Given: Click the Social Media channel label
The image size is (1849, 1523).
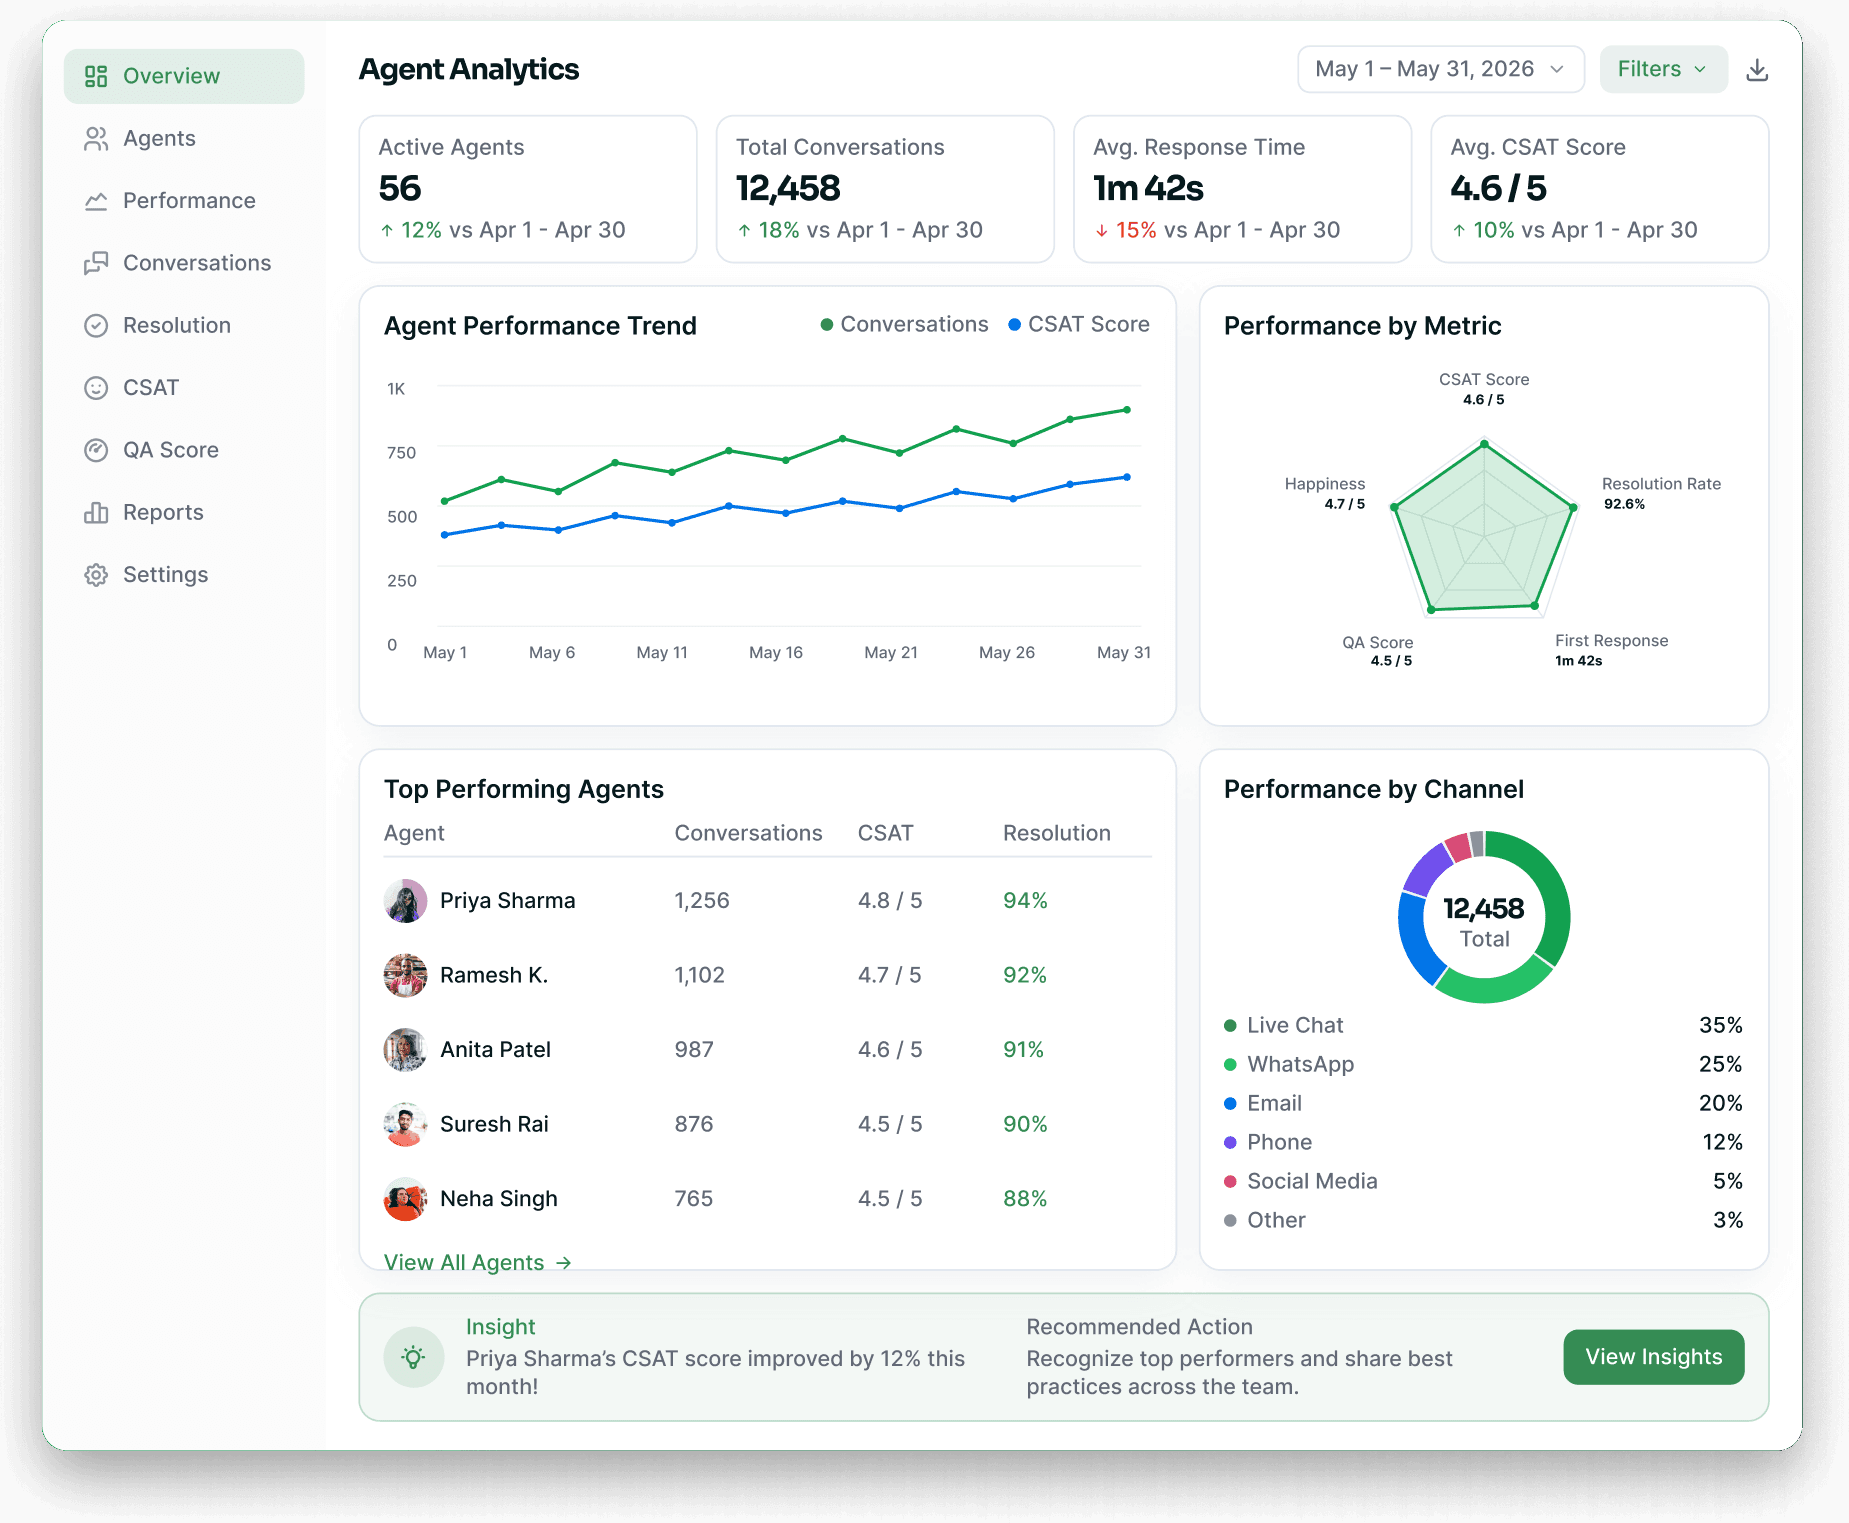Looking at the screenshot, I should (1312, 1181).
